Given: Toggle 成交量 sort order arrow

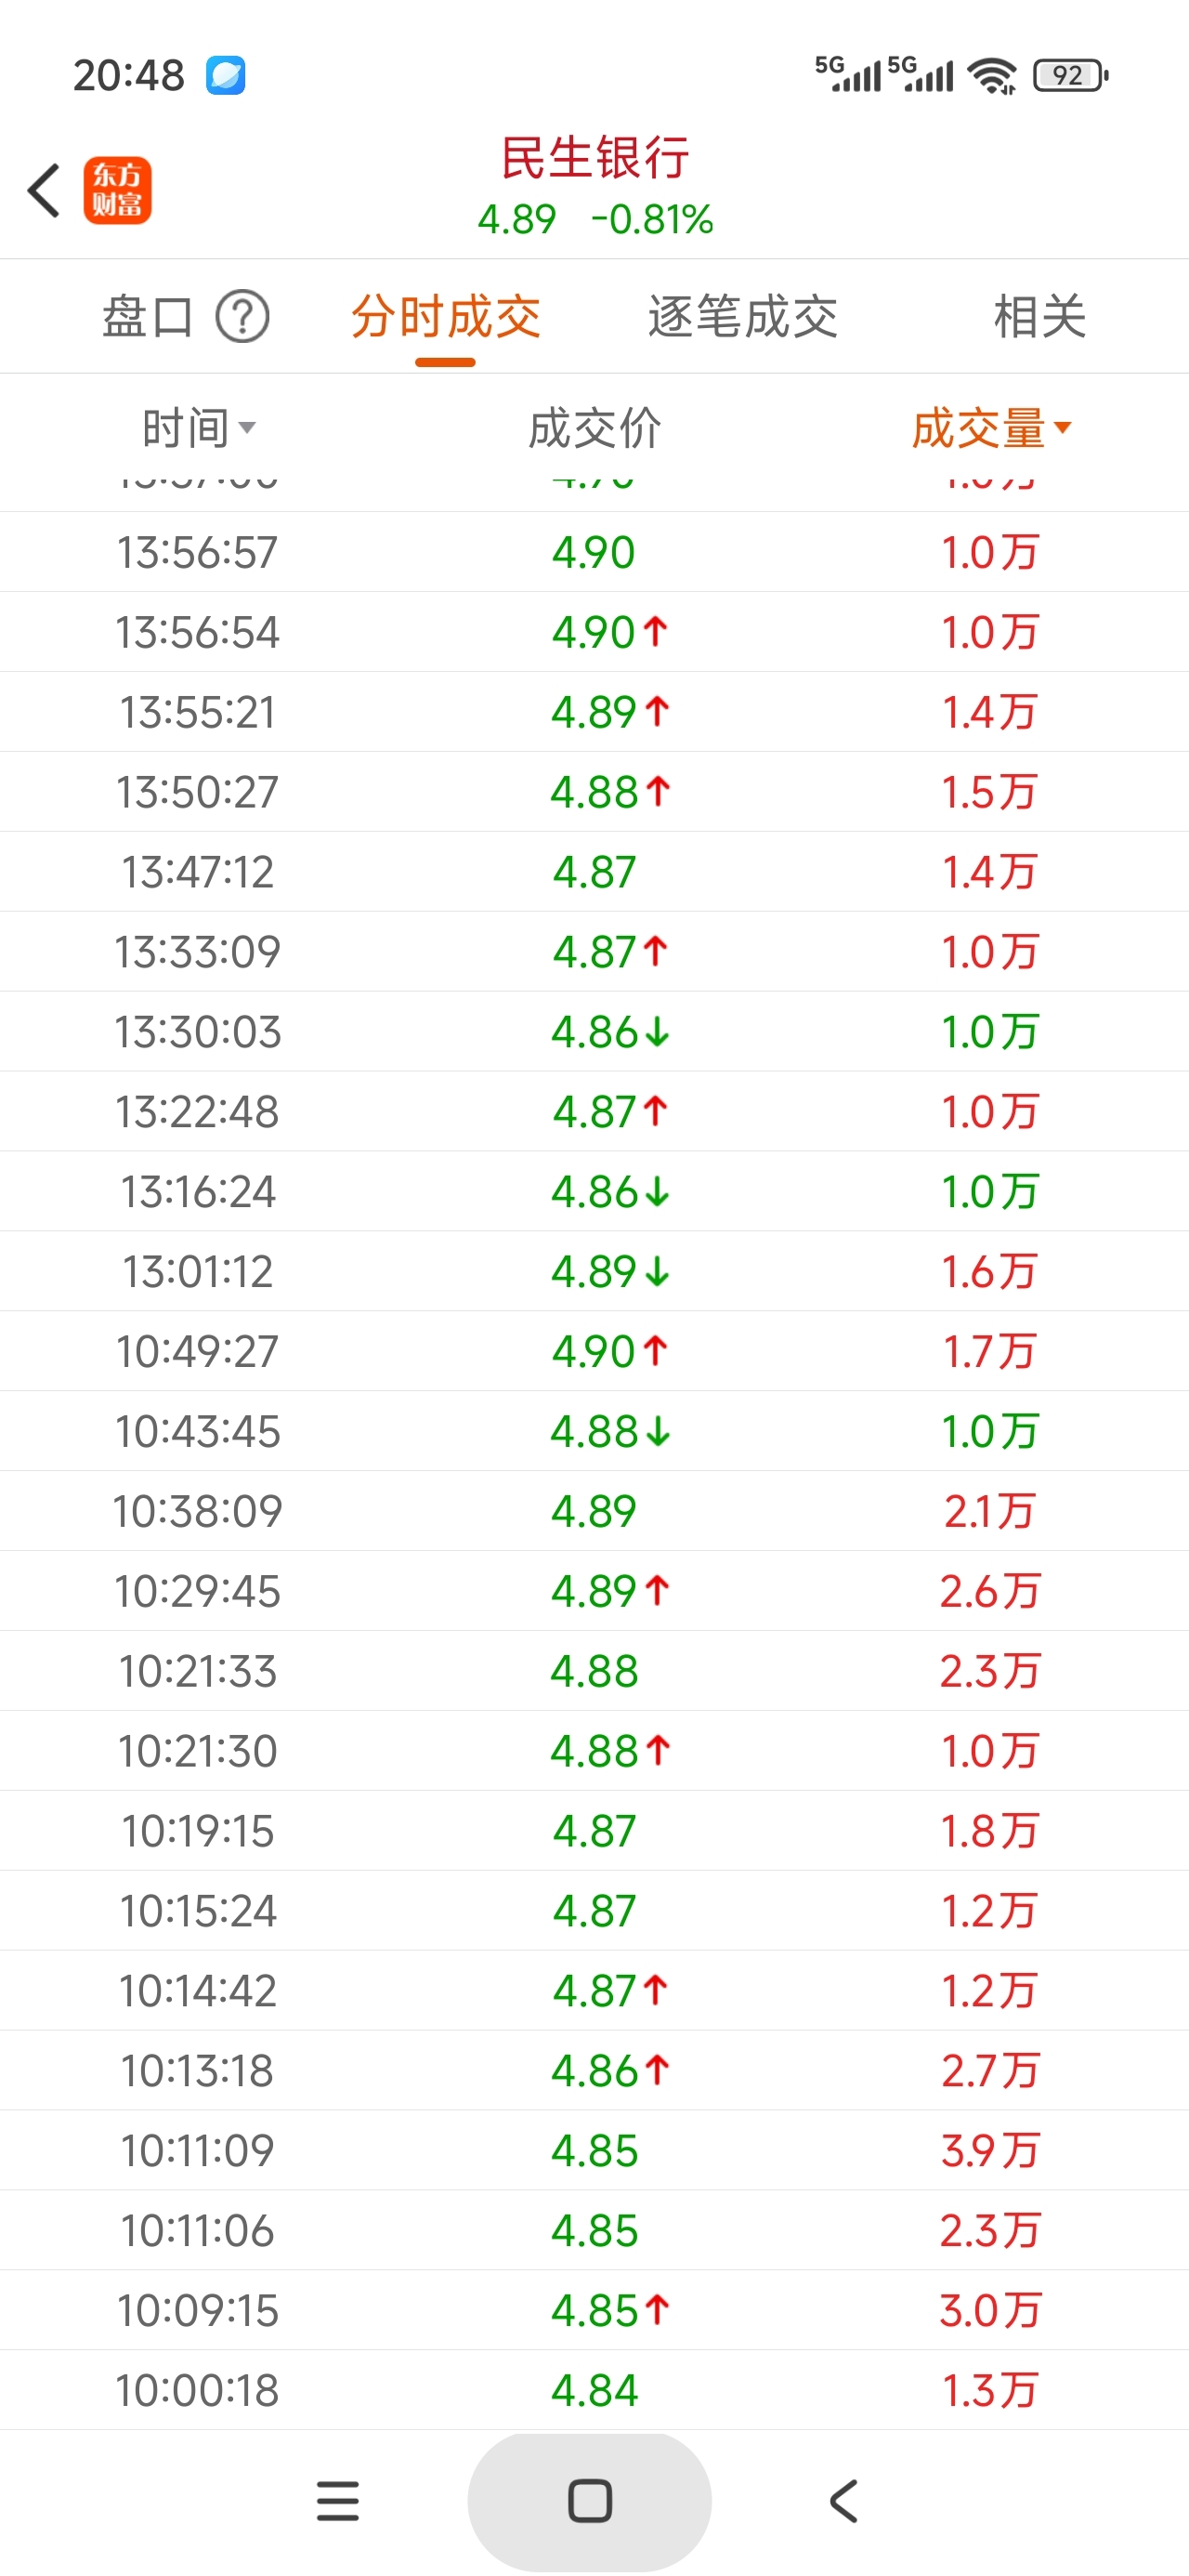Looking at the screenshot, I should coord(1063,428).
